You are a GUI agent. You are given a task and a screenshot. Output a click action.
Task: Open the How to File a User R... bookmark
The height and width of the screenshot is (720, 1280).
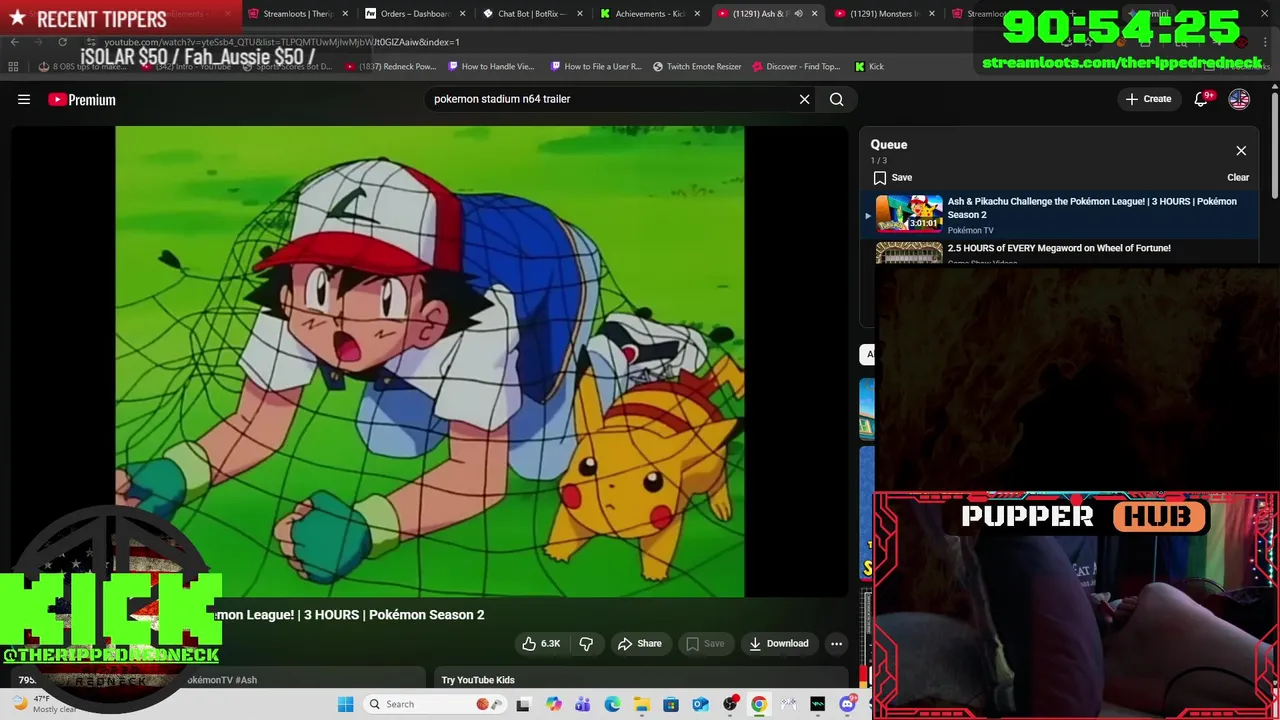[596, 67]
